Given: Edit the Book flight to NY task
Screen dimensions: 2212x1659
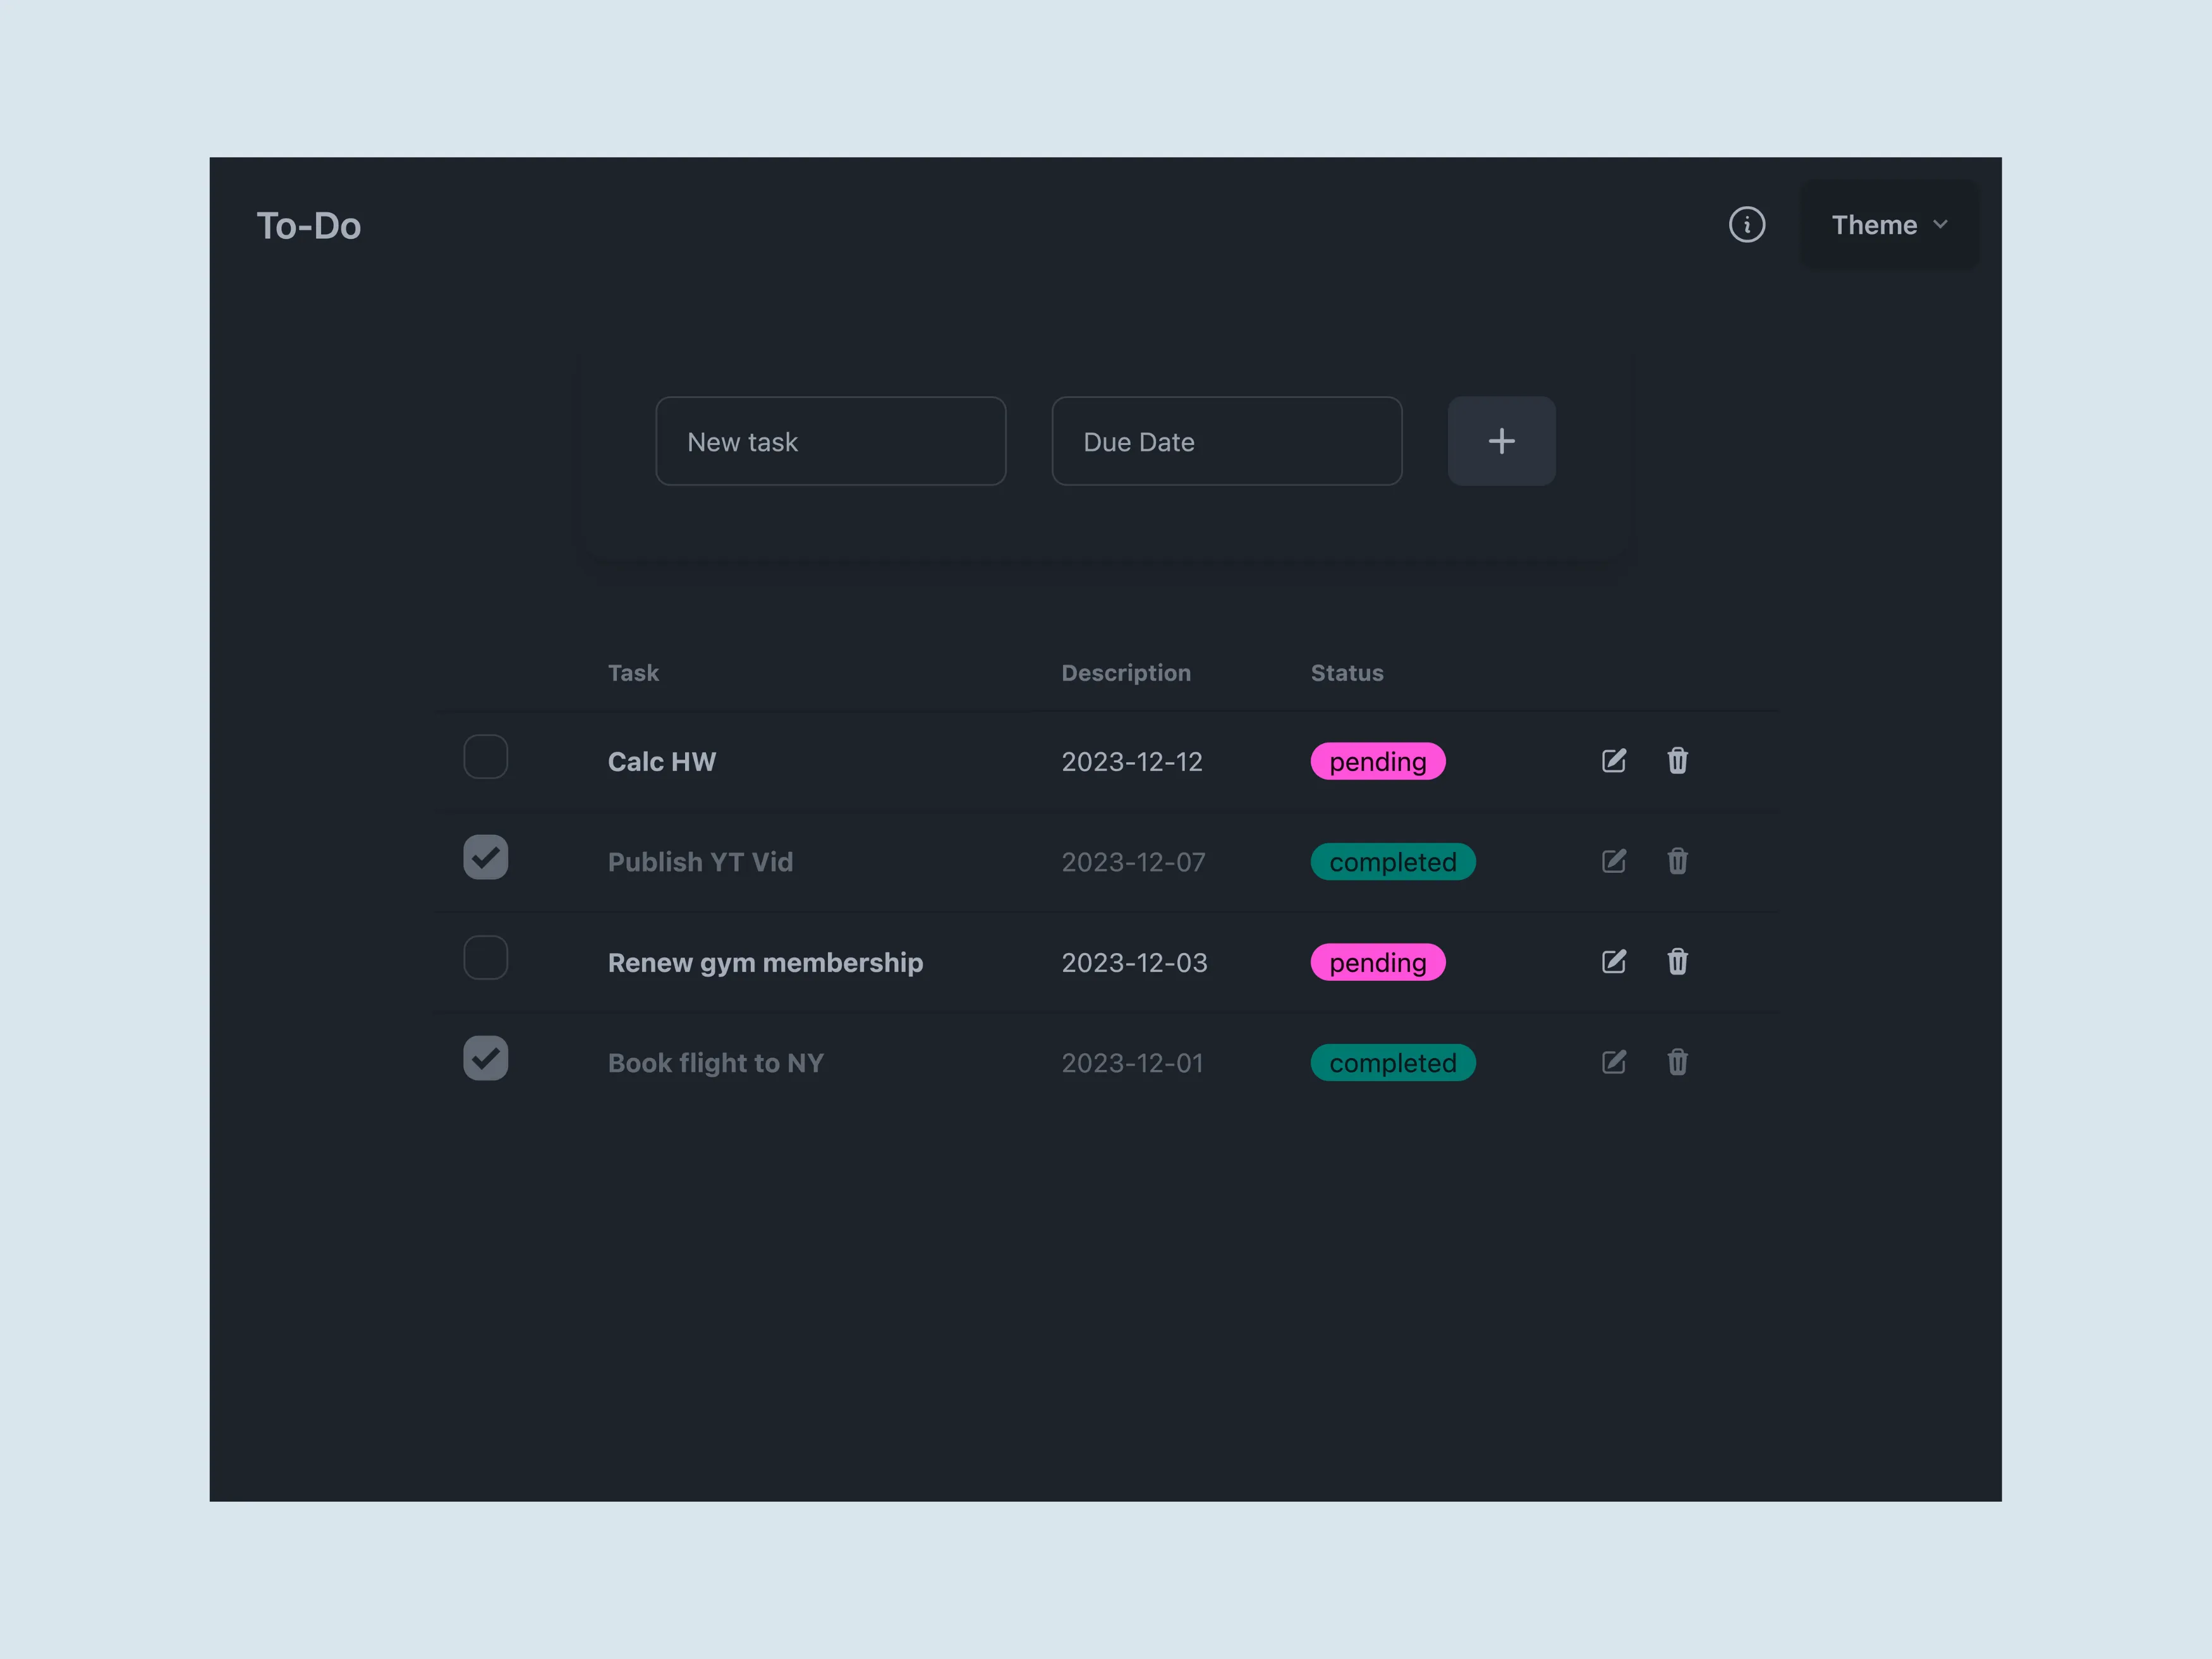Looking at the screenshot, I should [x=1613, y=1062].
